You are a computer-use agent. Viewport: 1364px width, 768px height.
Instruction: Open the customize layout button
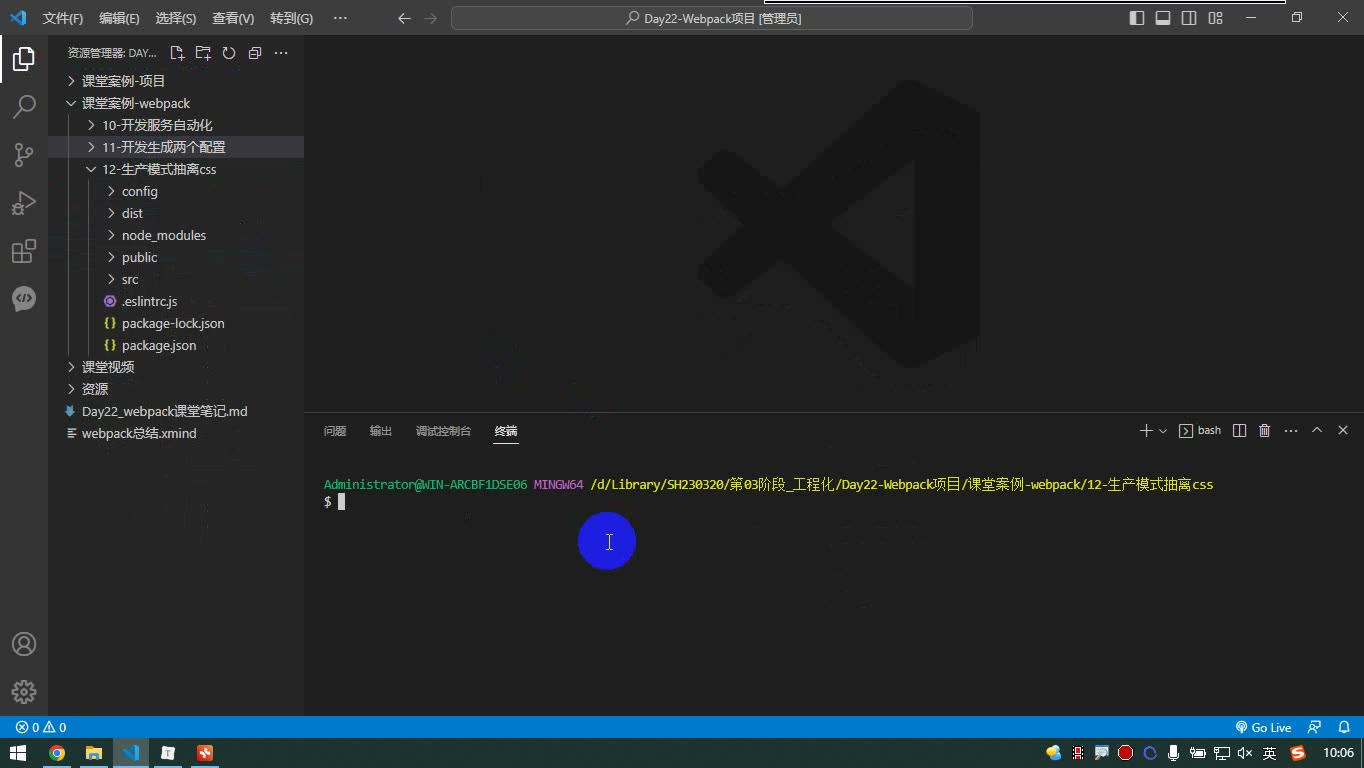1215,18
